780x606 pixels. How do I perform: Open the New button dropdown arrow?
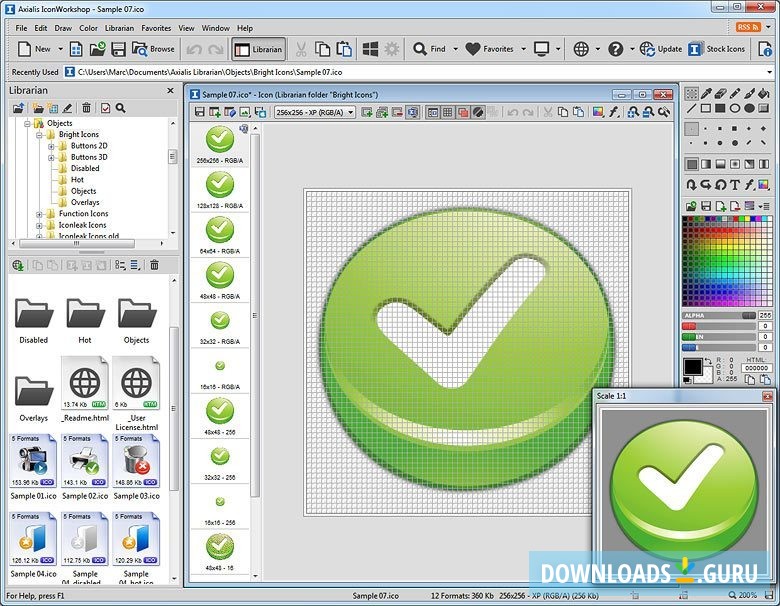[60, 49]
